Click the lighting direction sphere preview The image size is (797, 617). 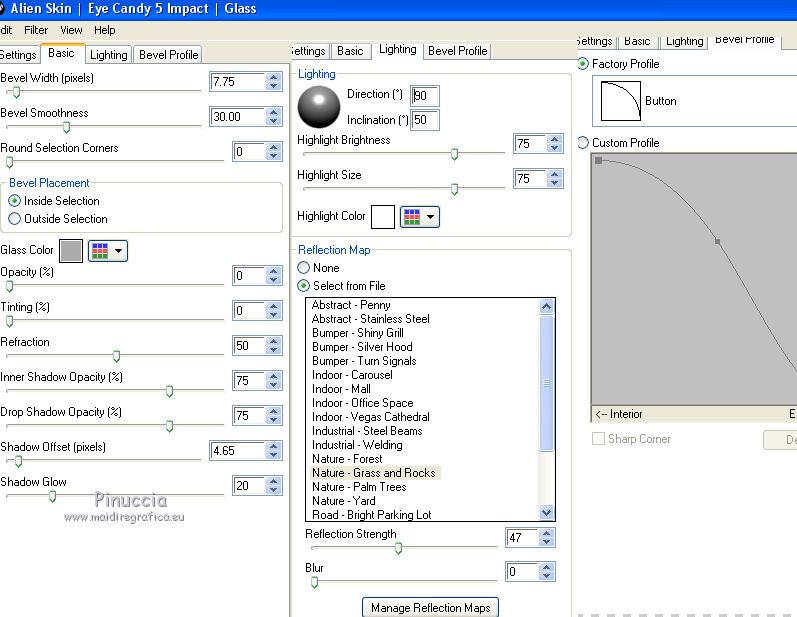point(319,106)
